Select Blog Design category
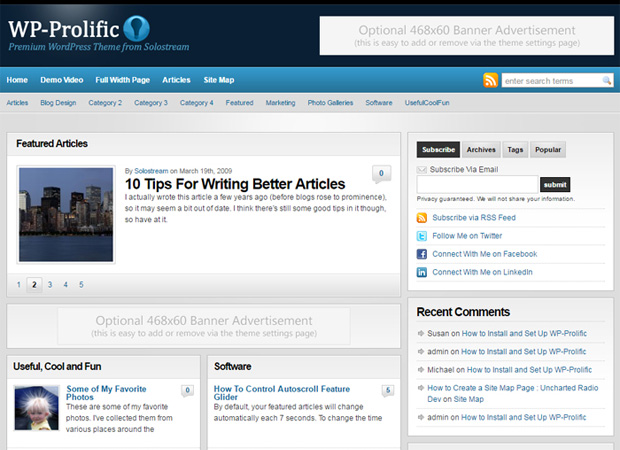Screen dimensions: 620x450 pyautogui.click(x=58, y=103)
